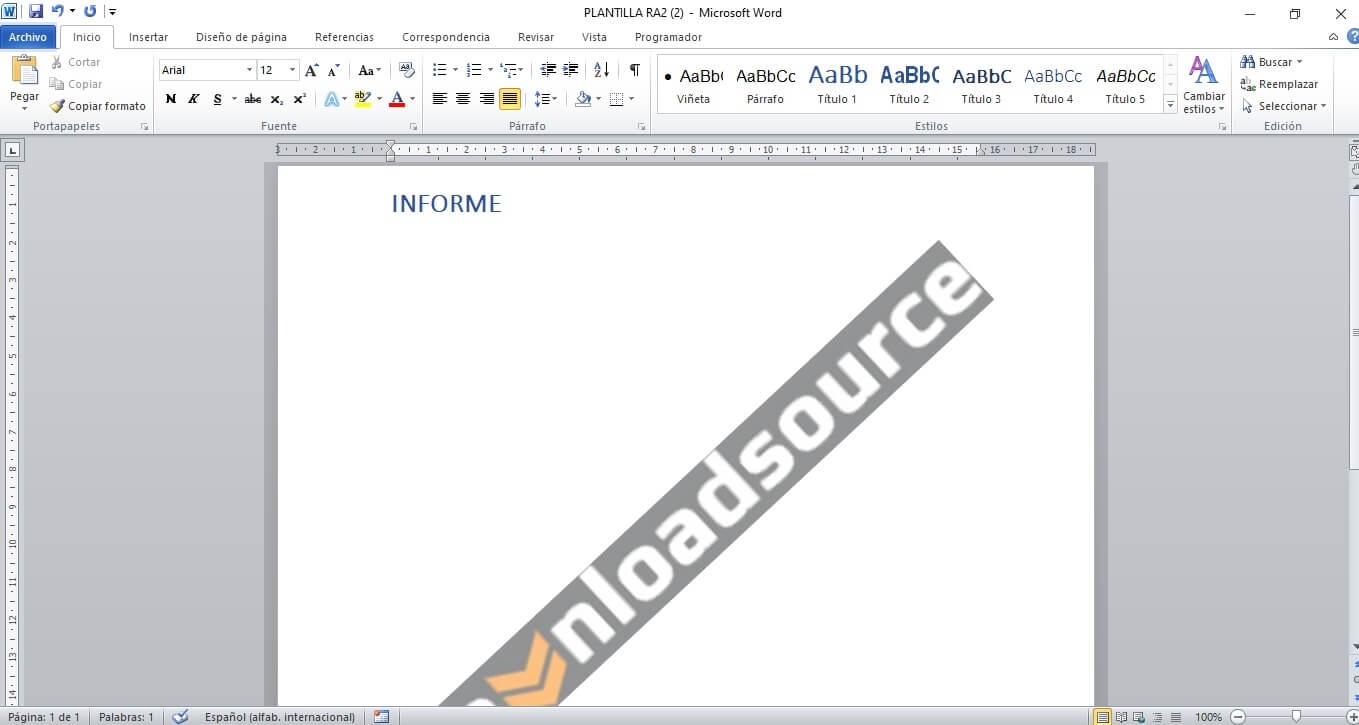Increase indent icon in Párrafo group

[571, 70]
